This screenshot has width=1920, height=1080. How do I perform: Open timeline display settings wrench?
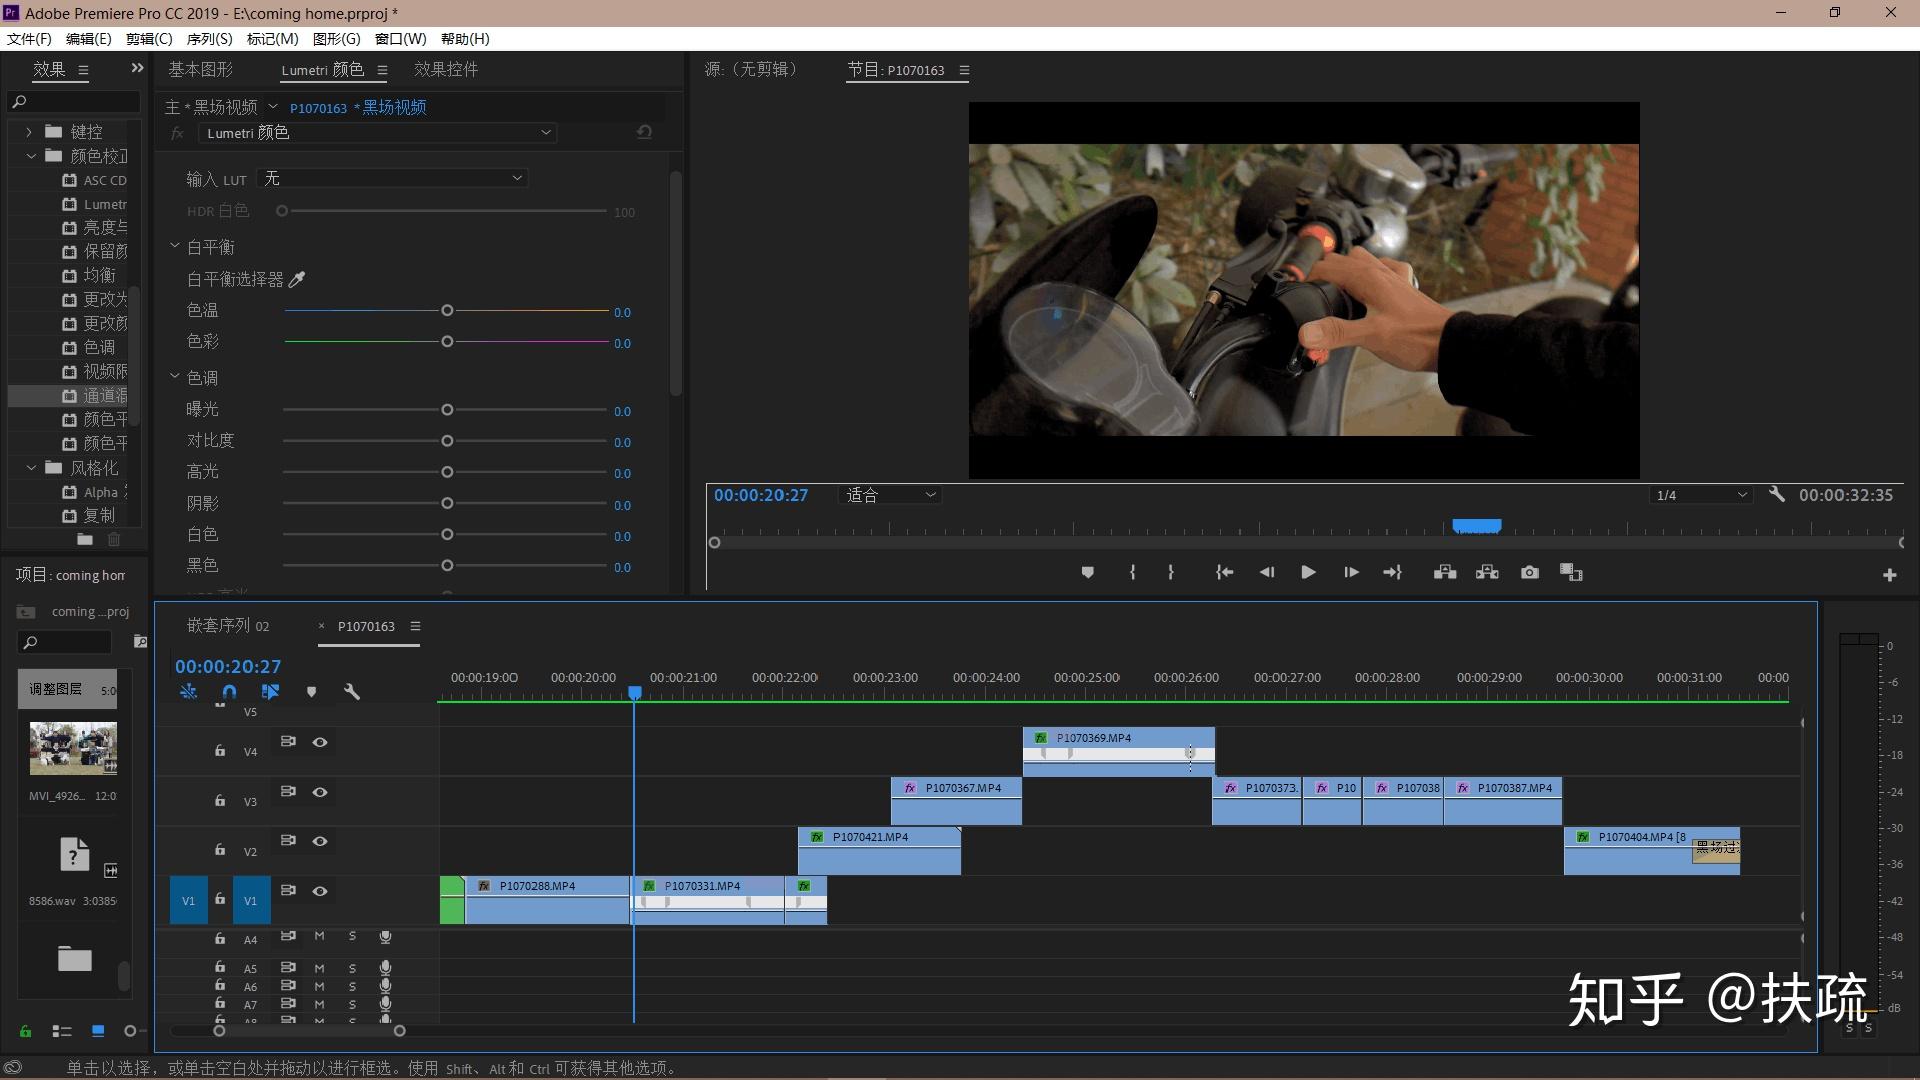click(352, 692)
